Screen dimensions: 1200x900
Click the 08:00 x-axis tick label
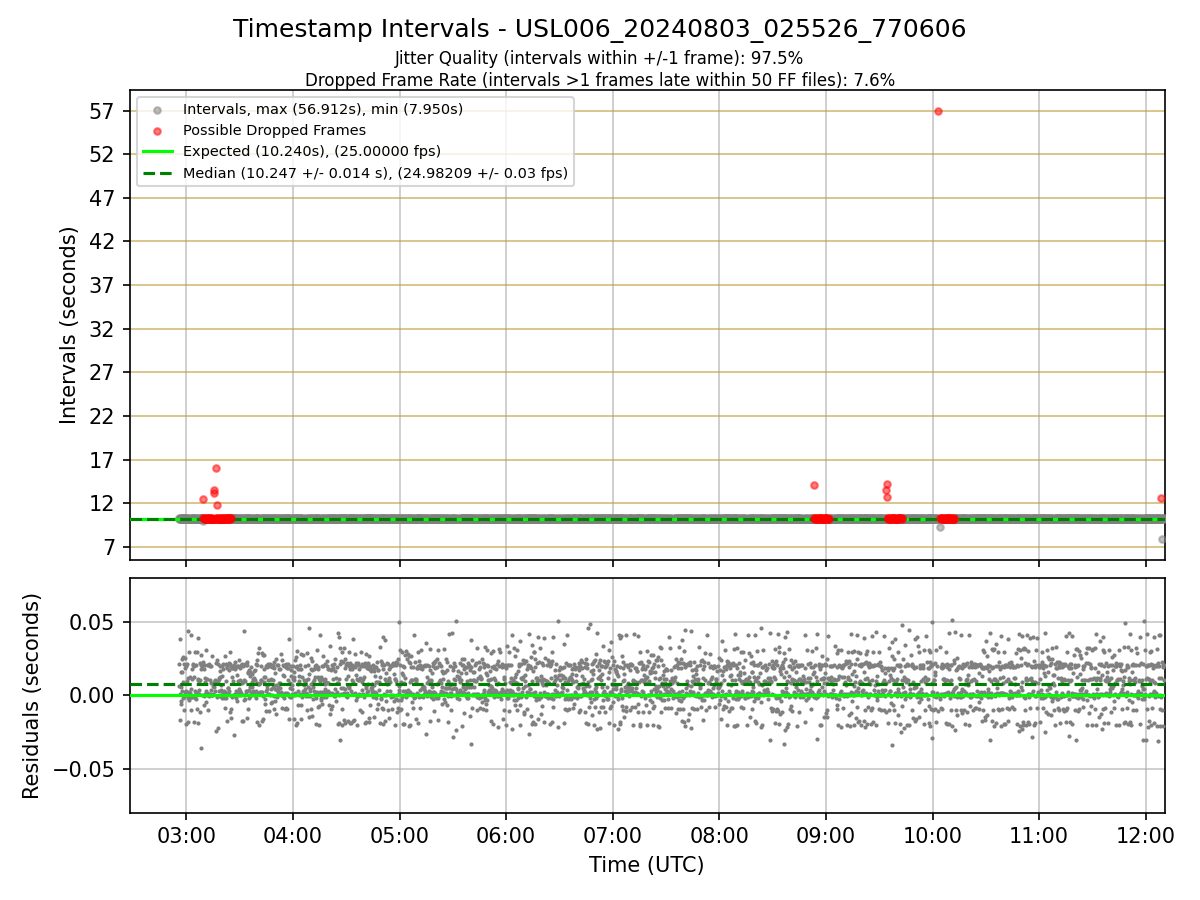[719, 837]
